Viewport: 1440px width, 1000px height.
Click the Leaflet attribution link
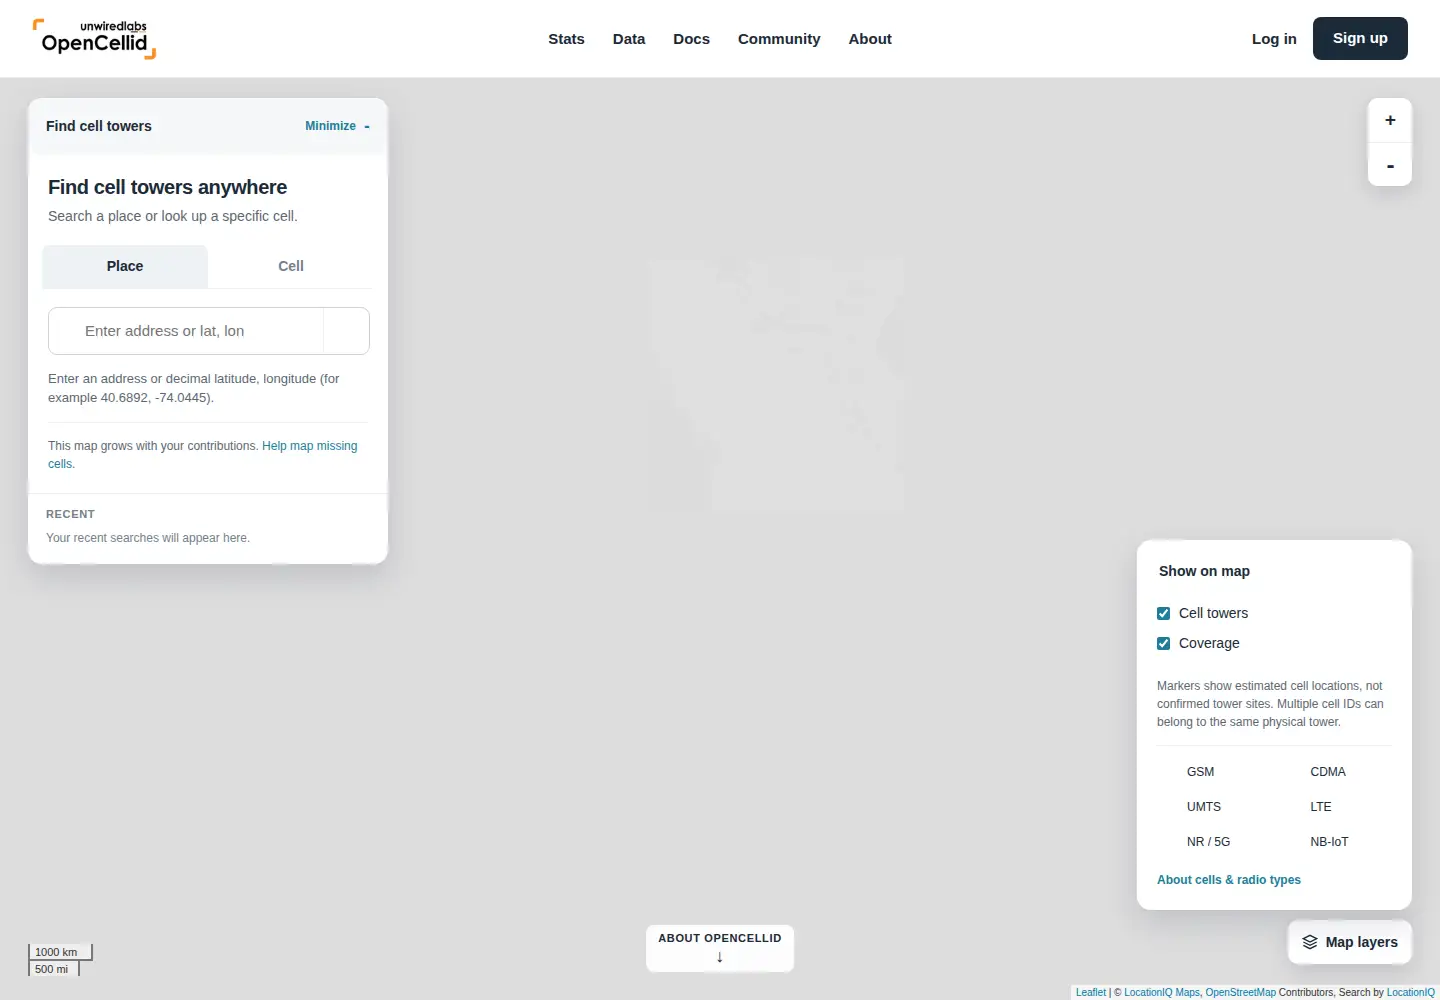tap(1091, 992)
